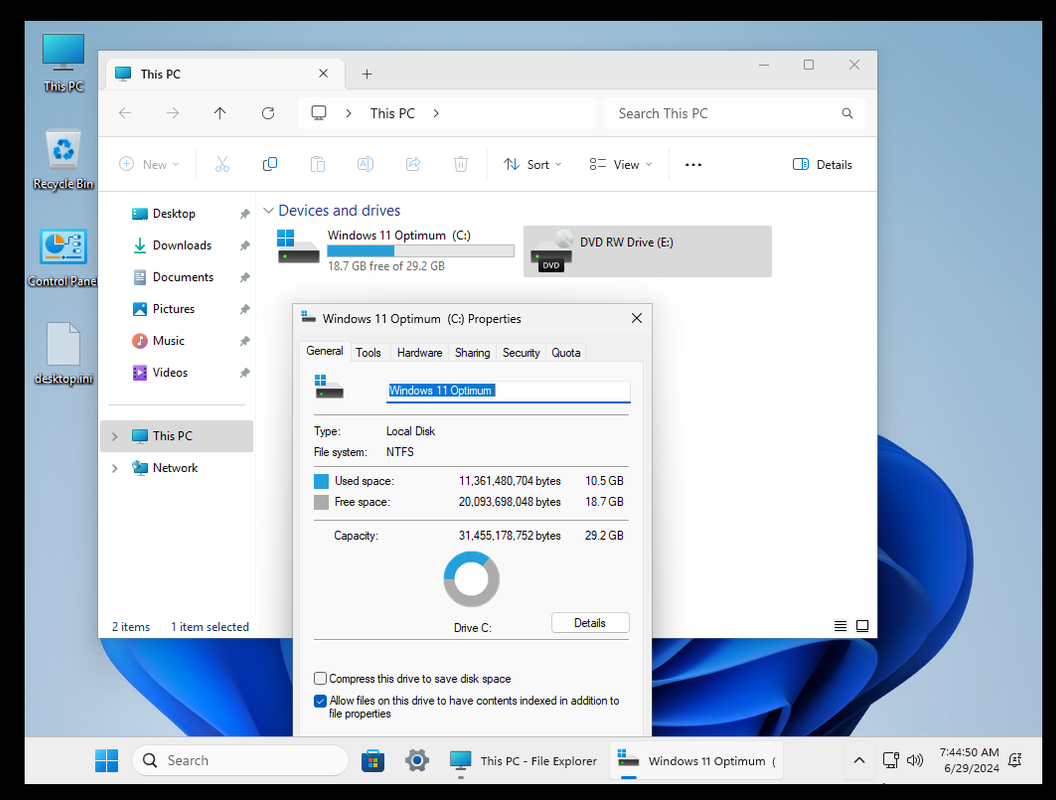Image resolution: width=1056 pixels, height=800 pixels.
Task: Open the See more ellipsis menu
Action: point(693,164)
